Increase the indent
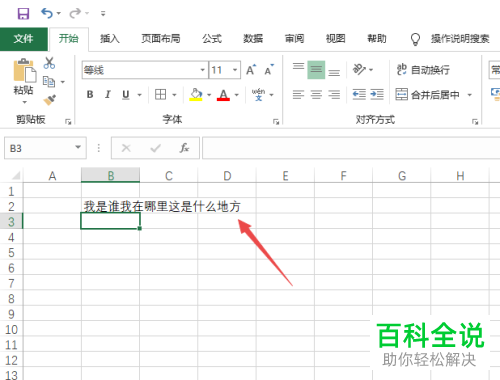The width and height of the screenshot is (500, 380). (x=377, y=95)
